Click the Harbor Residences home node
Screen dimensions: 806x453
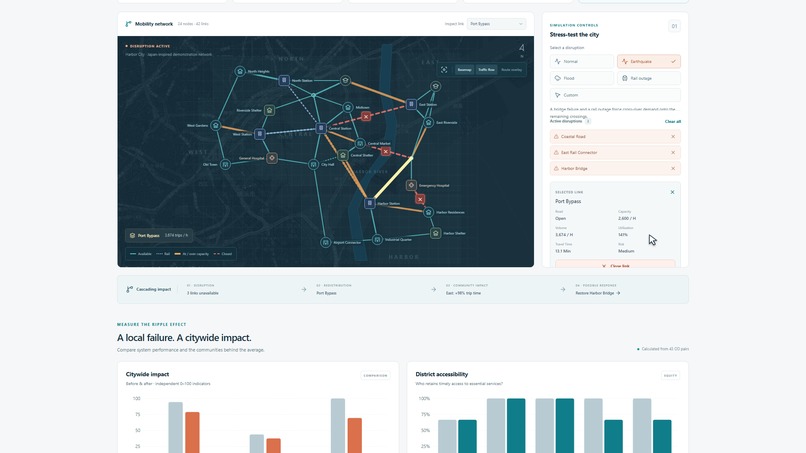point(428,212)
